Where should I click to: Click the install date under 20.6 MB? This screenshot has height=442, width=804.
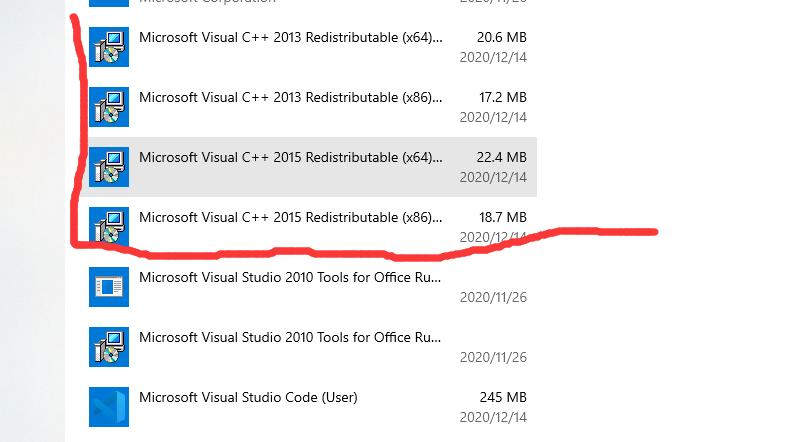click(x=493, y=57)
